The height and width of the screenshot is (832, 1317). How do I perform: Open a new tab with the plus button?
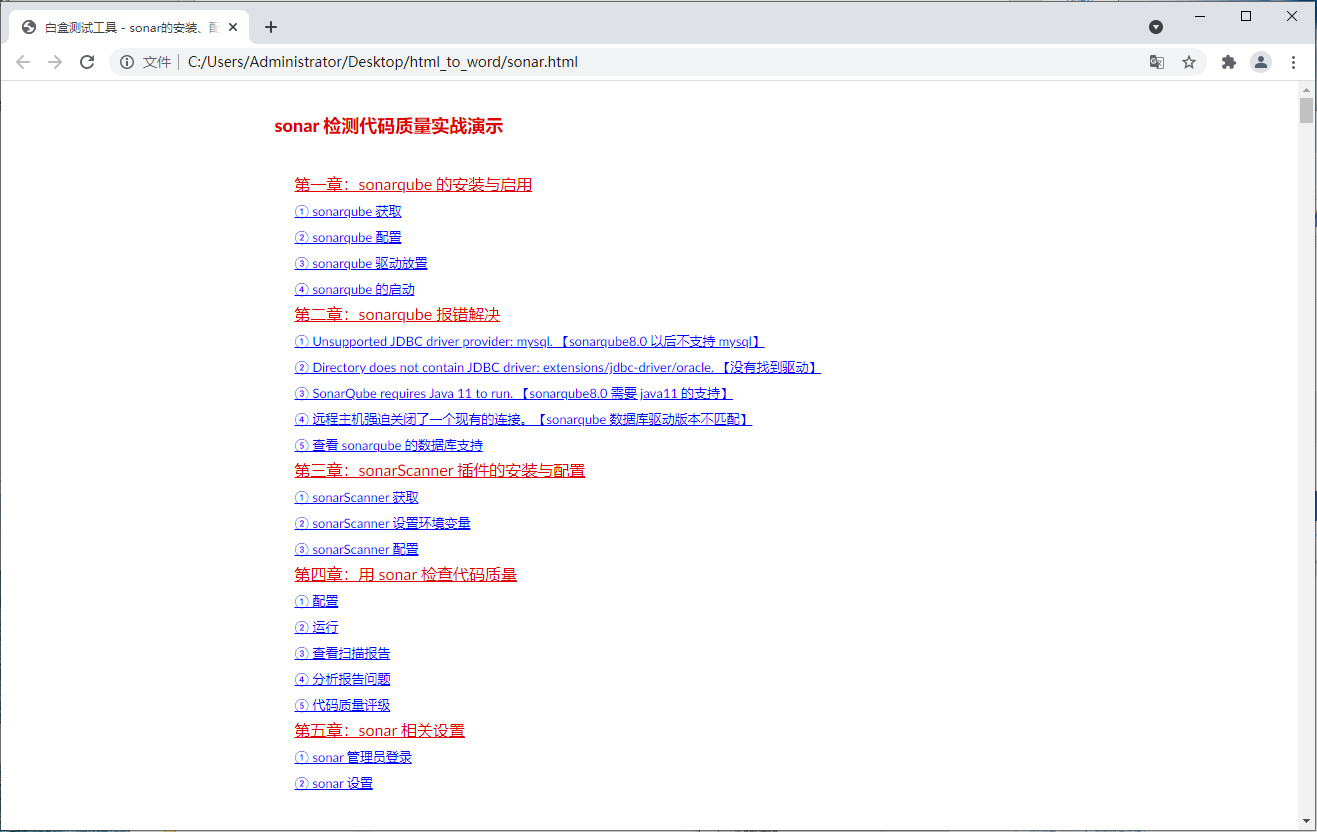tap(270, 27)
